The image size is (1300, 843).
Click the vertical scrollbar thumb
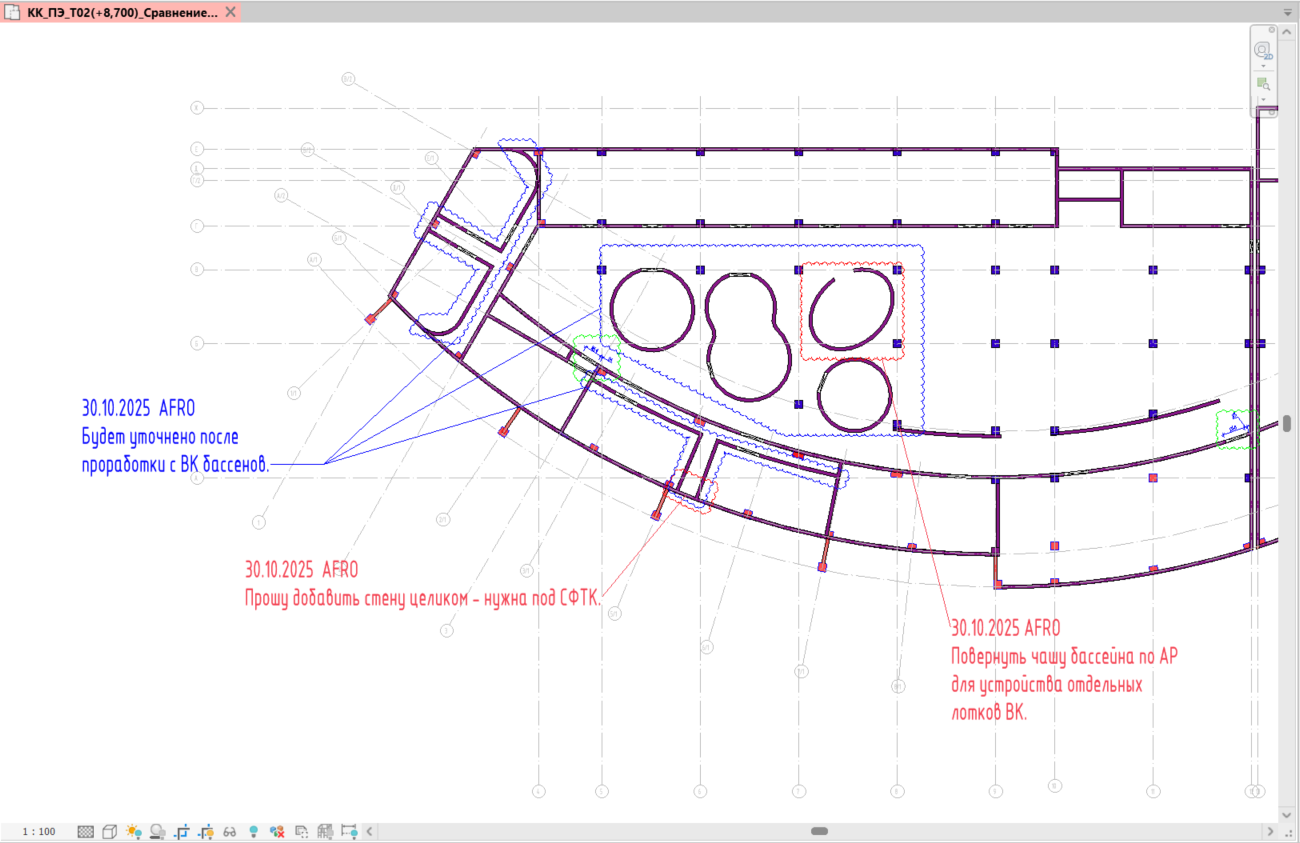point(1287,423)
